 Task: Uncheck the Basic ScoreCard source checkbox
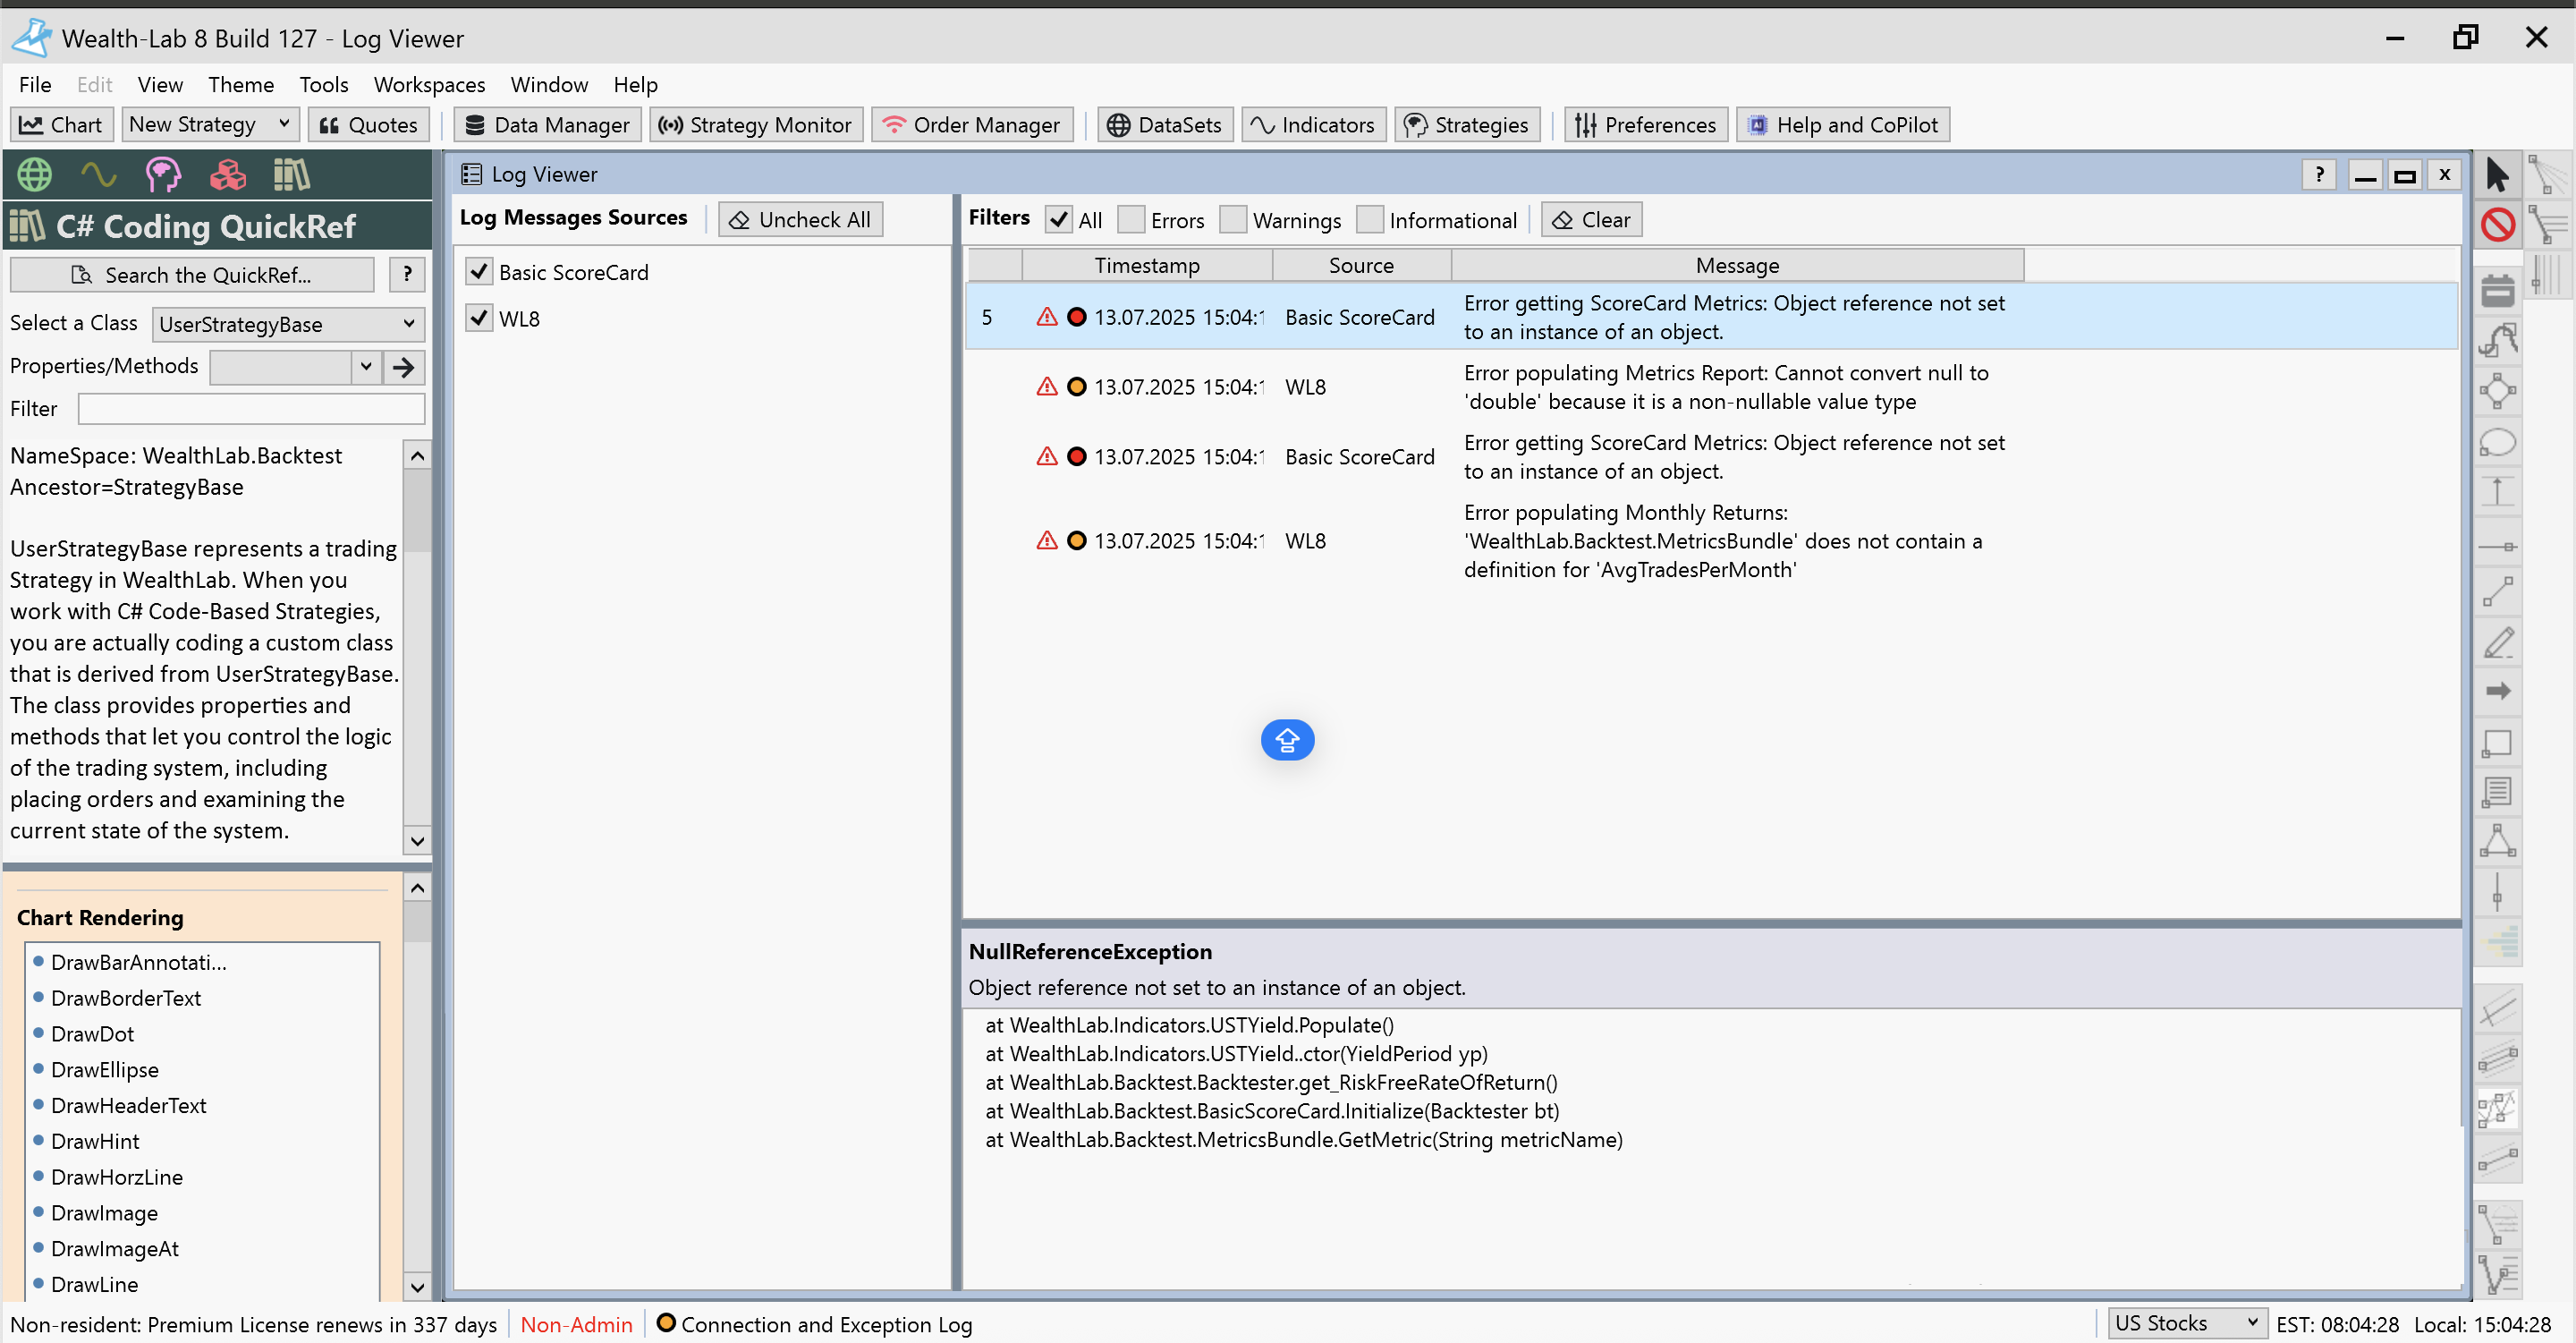479,272
